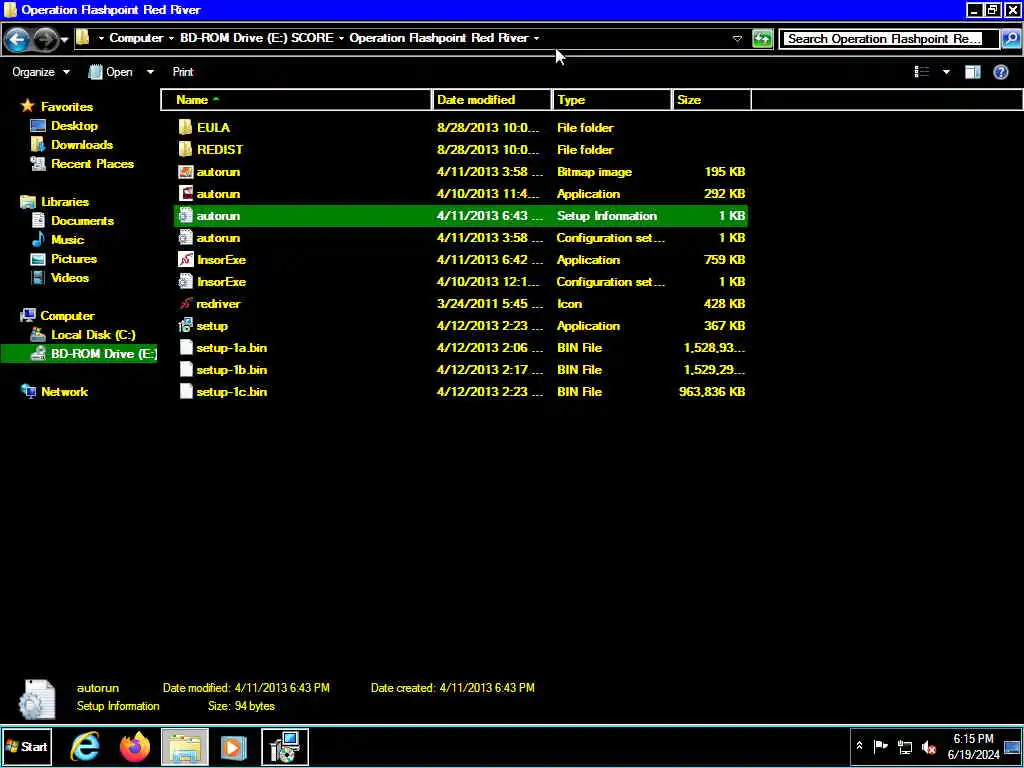Open the Pictures library
Screen dimensions: 1024x768
pos(74,259)
